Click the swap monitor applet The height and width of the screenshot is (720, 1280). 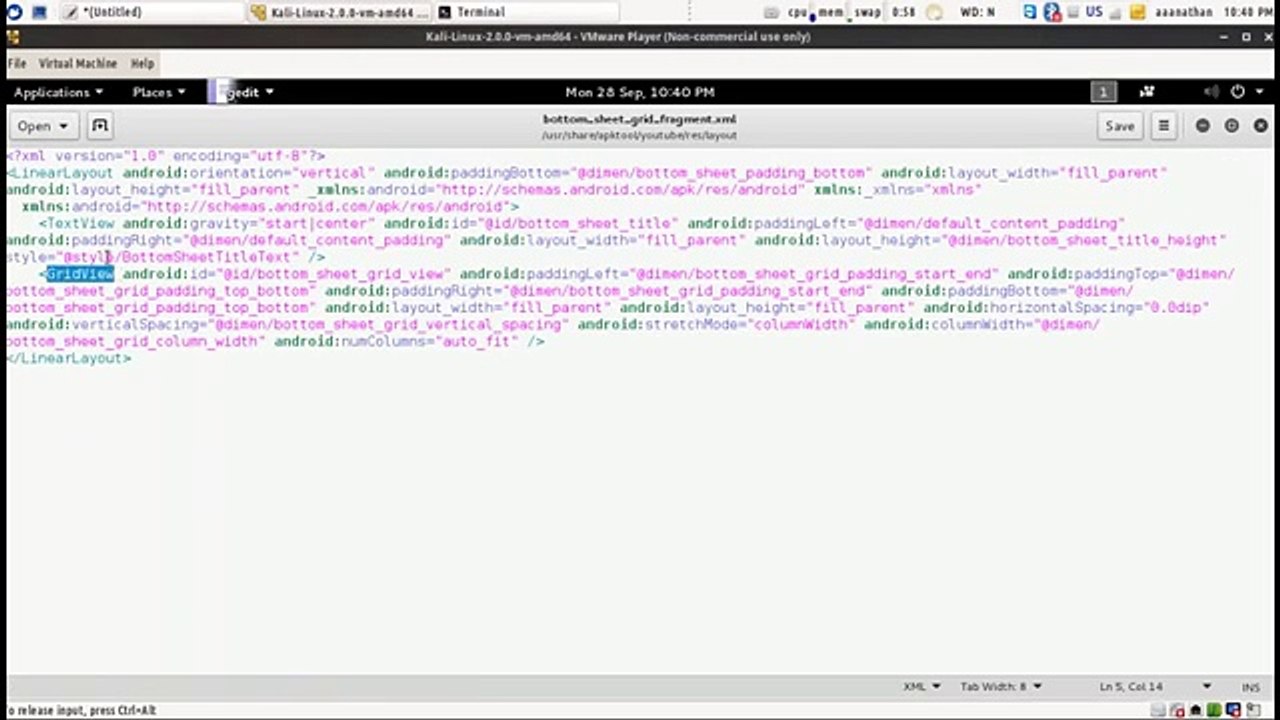click(x=865, y=12)
